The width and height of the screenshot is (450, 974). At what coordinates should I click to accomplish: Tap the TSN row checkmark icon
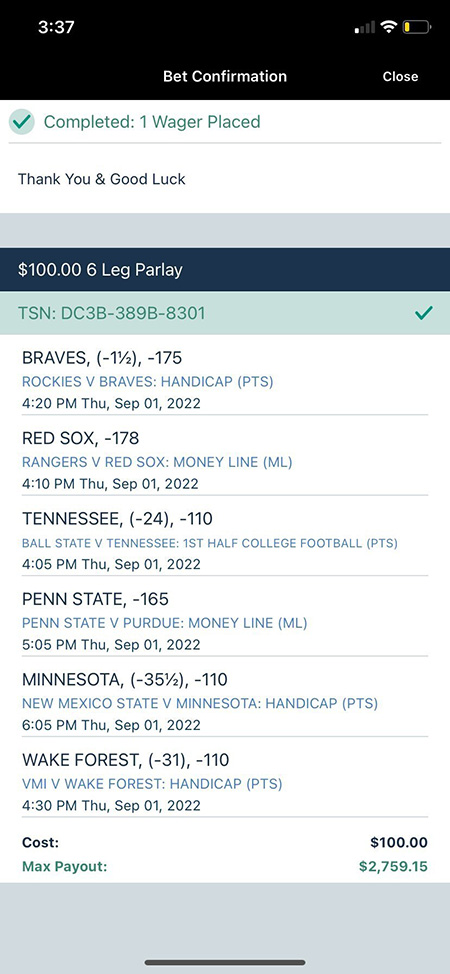pyautogui.click(x=423, y=313)
